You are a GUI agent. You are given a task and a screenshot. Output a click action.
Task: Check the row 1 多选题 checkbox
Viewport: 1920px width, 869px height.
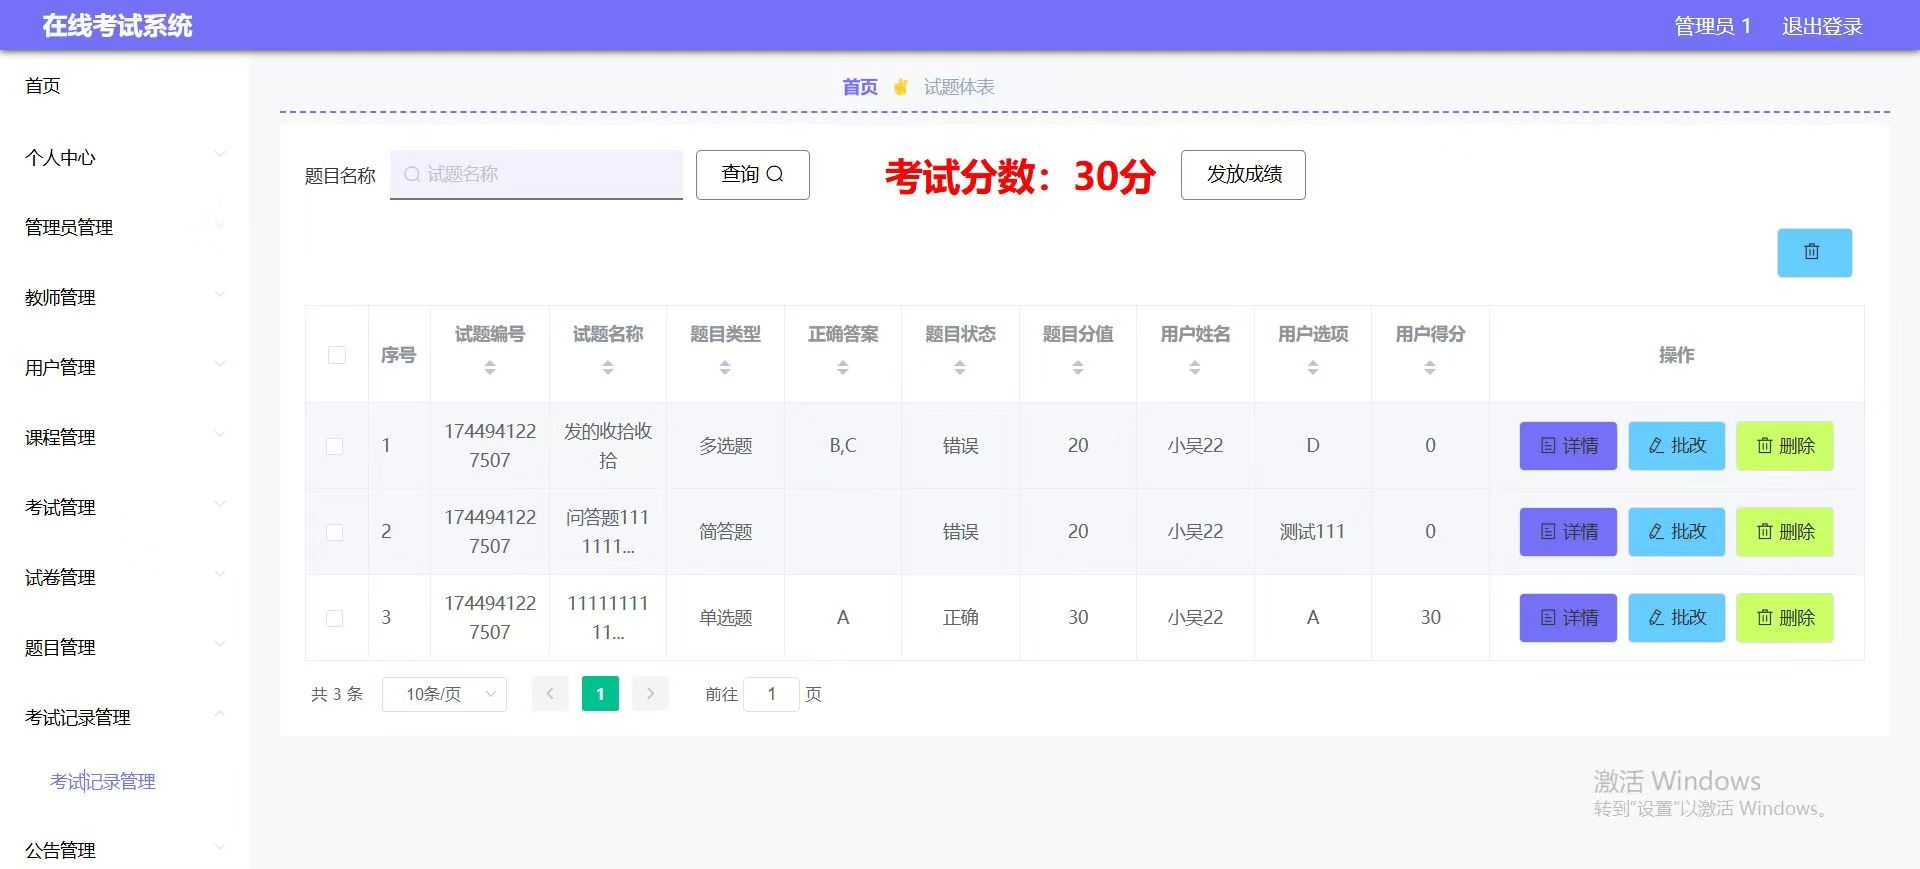(335, 446)
